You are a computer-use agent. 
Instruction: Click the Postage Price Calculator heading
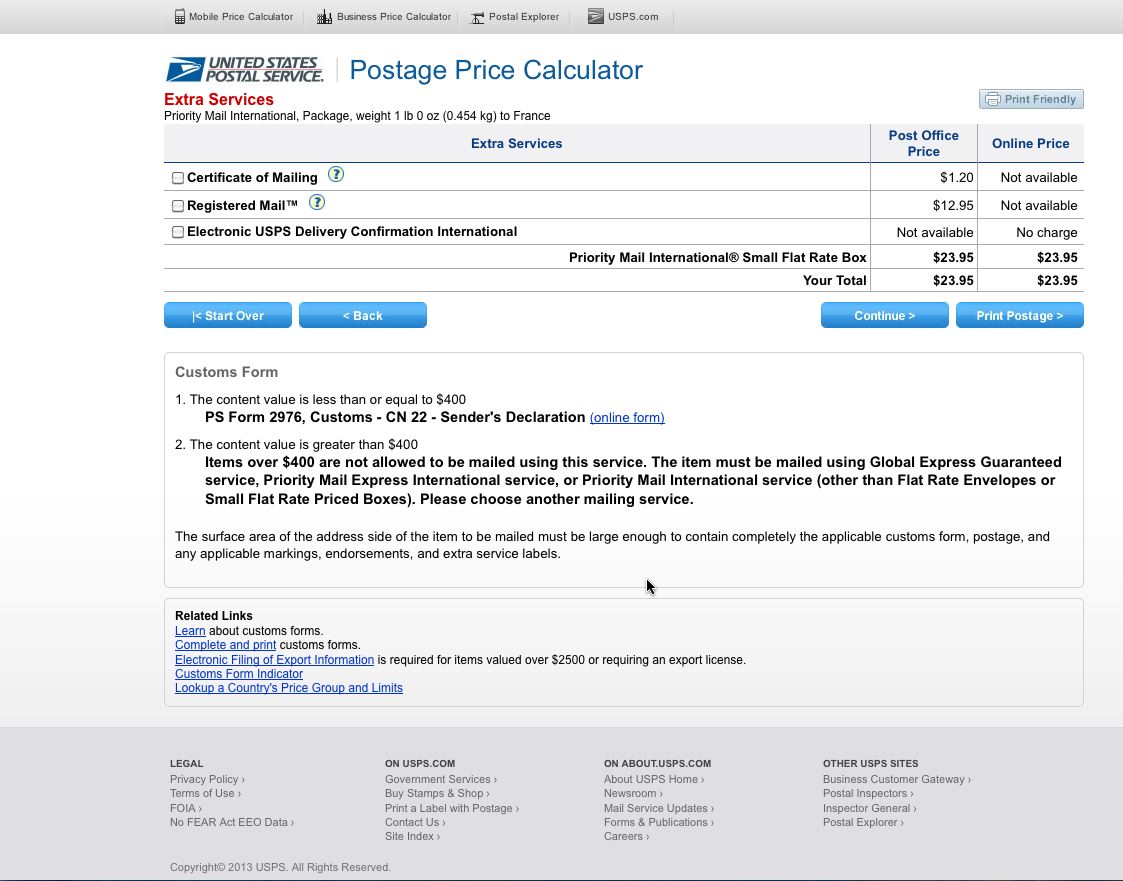click(496, 70)
